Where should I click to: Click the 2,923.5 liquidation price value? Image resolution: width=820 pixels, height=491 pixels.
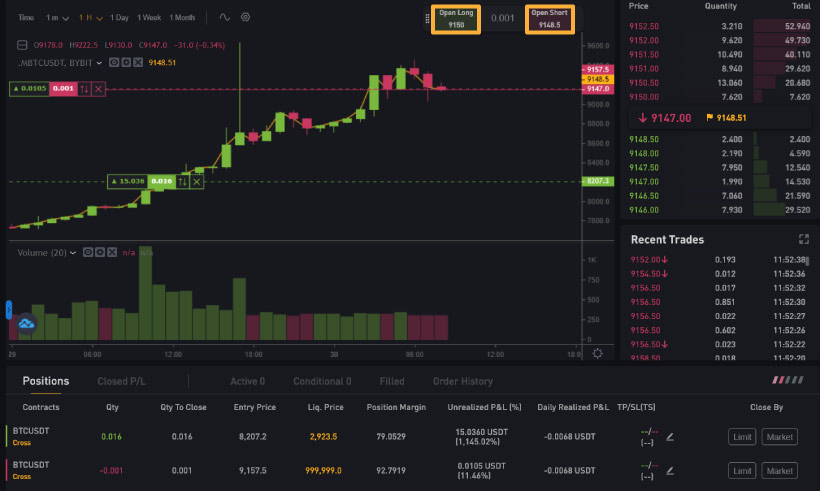click(x=323, y=436)
